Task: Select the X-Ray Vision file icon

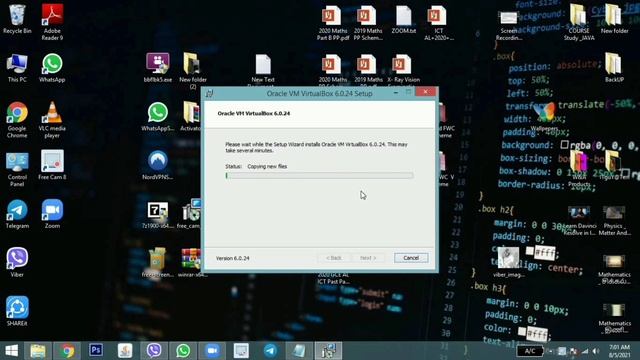Action: tap(403, 69)
